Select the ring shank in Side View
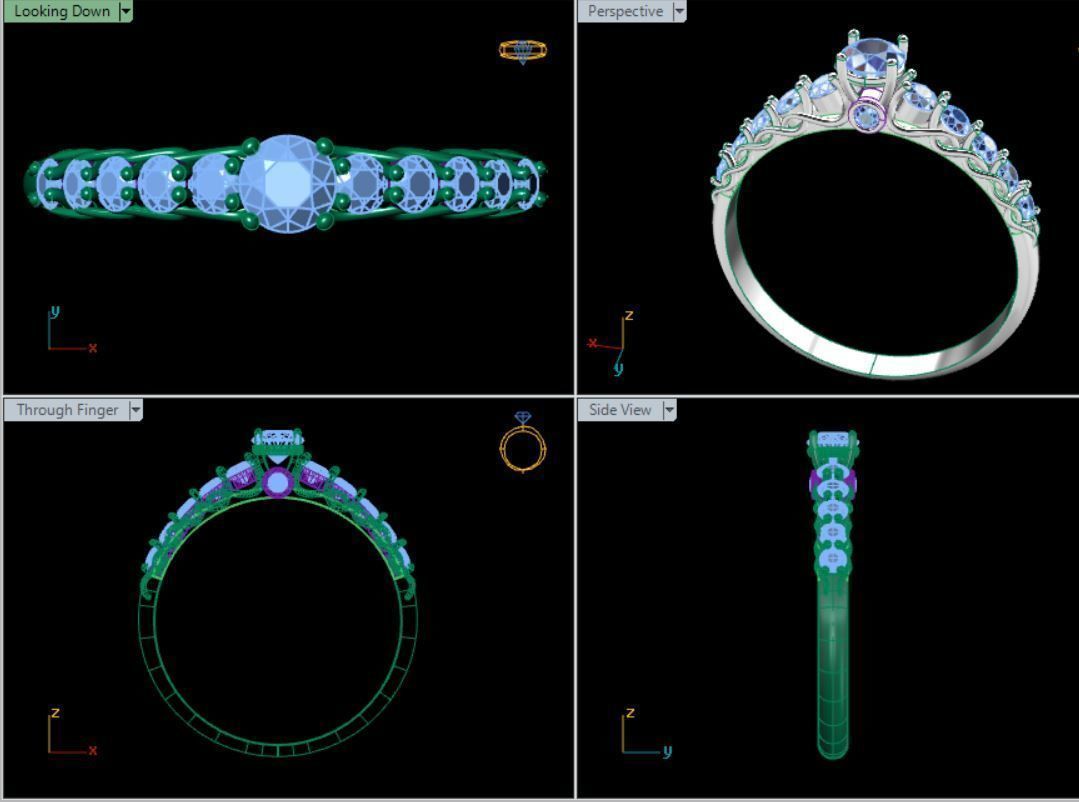This screenshot has width=1079, height=802. tap(833, 671)
